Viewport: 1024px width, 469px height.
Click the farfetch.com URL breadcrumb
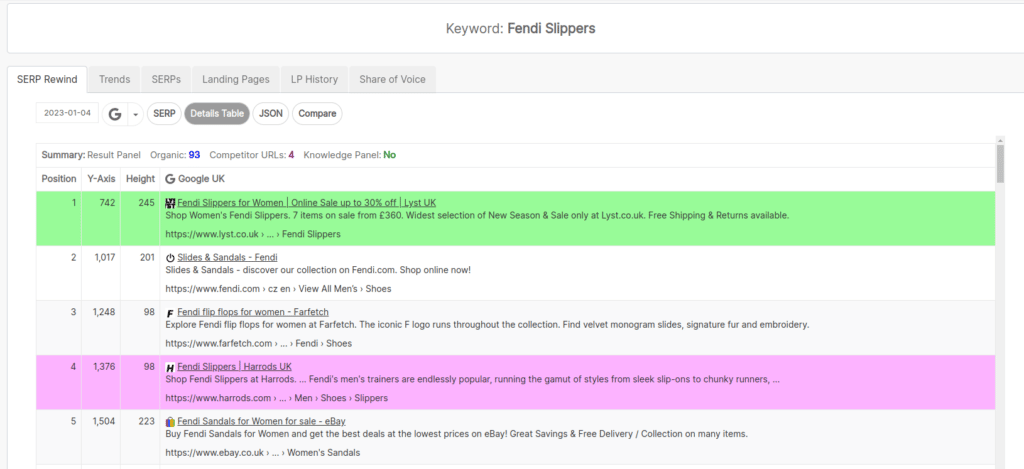259,343
